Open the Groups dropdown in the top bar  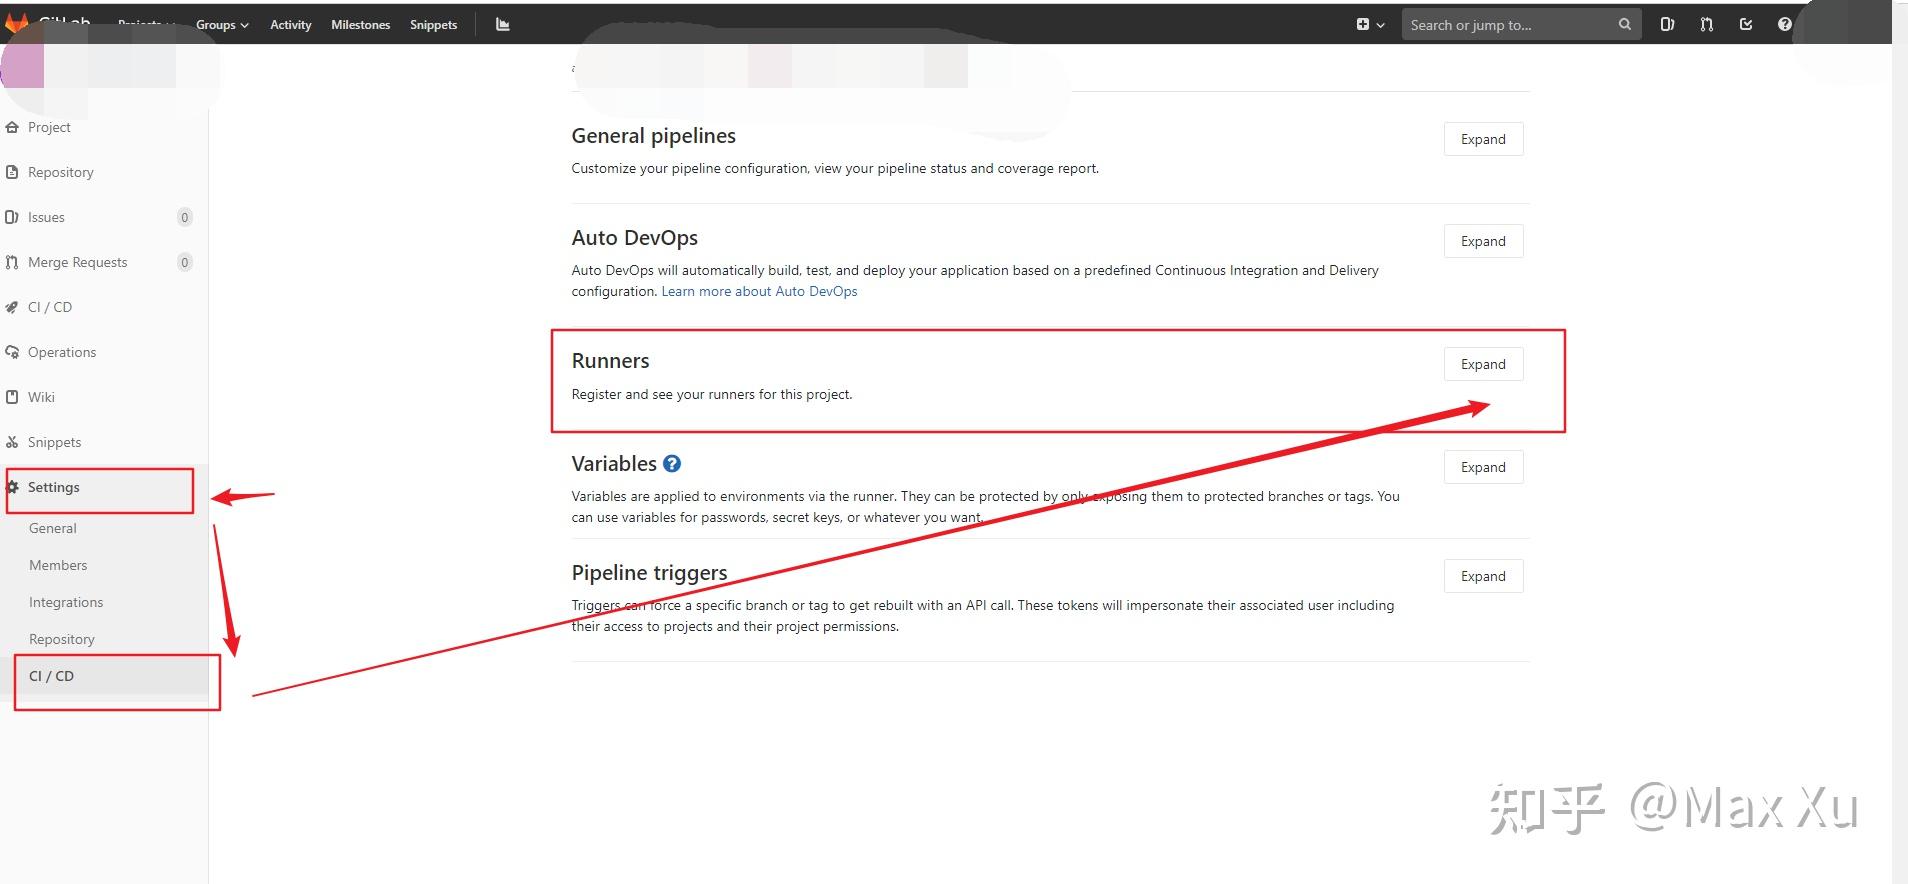pos(222,25)
